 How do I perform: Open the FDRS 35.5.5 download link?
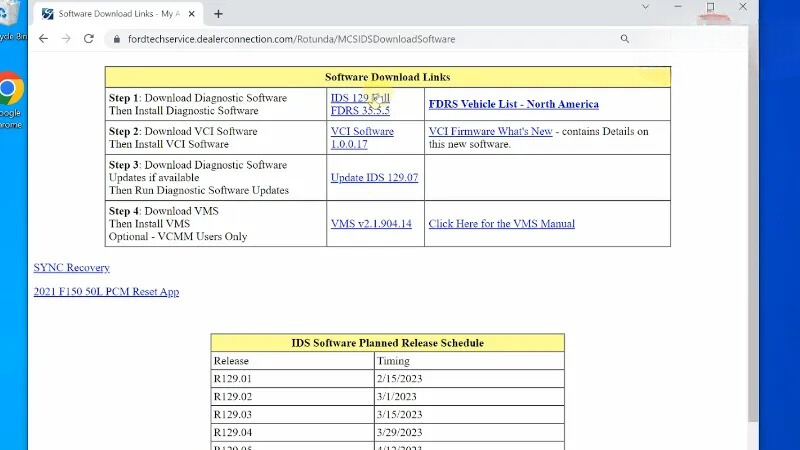tap(360, 110)
